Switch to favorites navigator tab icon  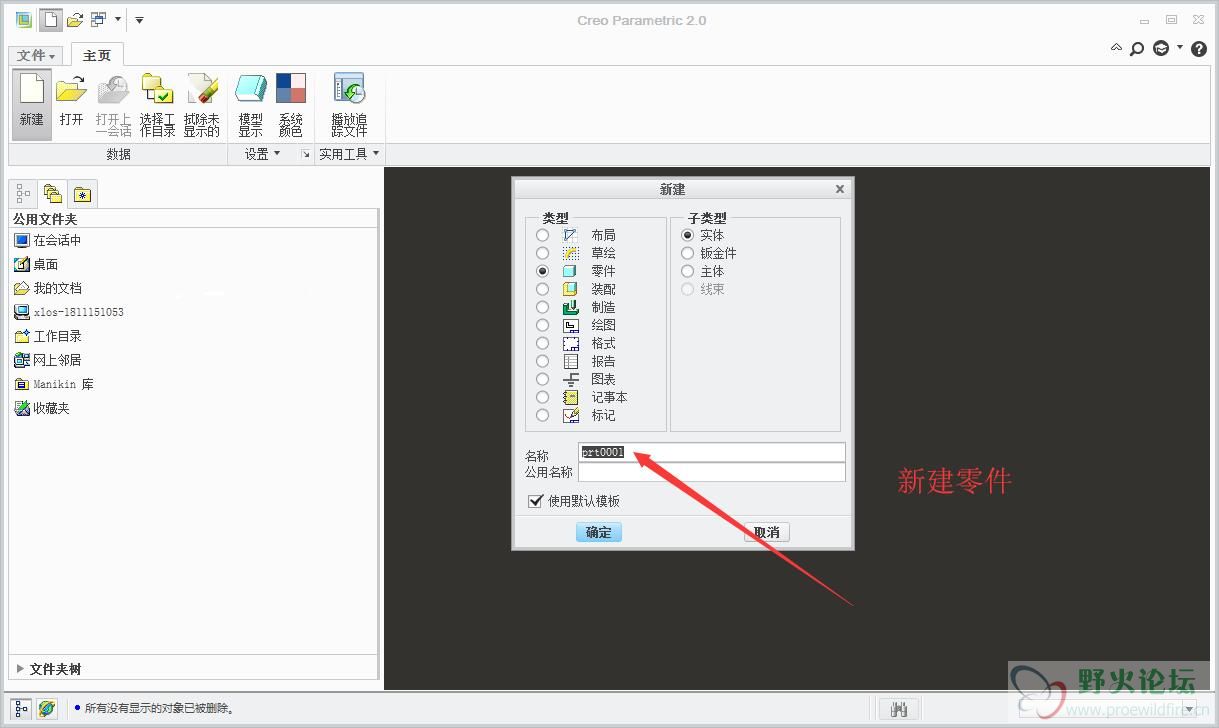(x=83, y=194)
